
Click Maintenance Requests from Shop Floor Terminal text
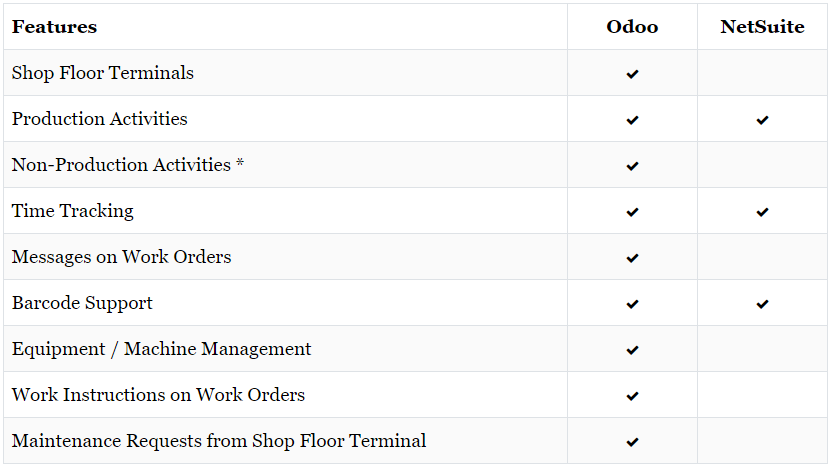(x=219, y=441)
